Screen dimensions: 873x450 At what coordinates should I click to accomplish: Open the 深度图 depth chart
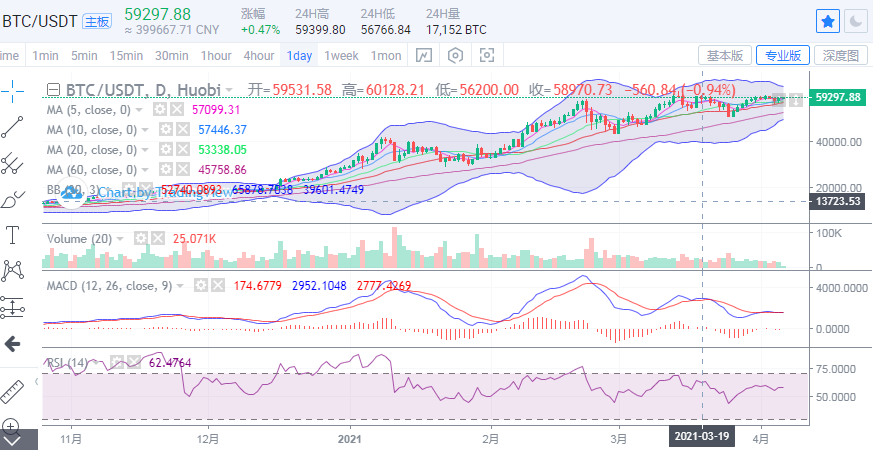pyautogui.click(x=840, y=55)
